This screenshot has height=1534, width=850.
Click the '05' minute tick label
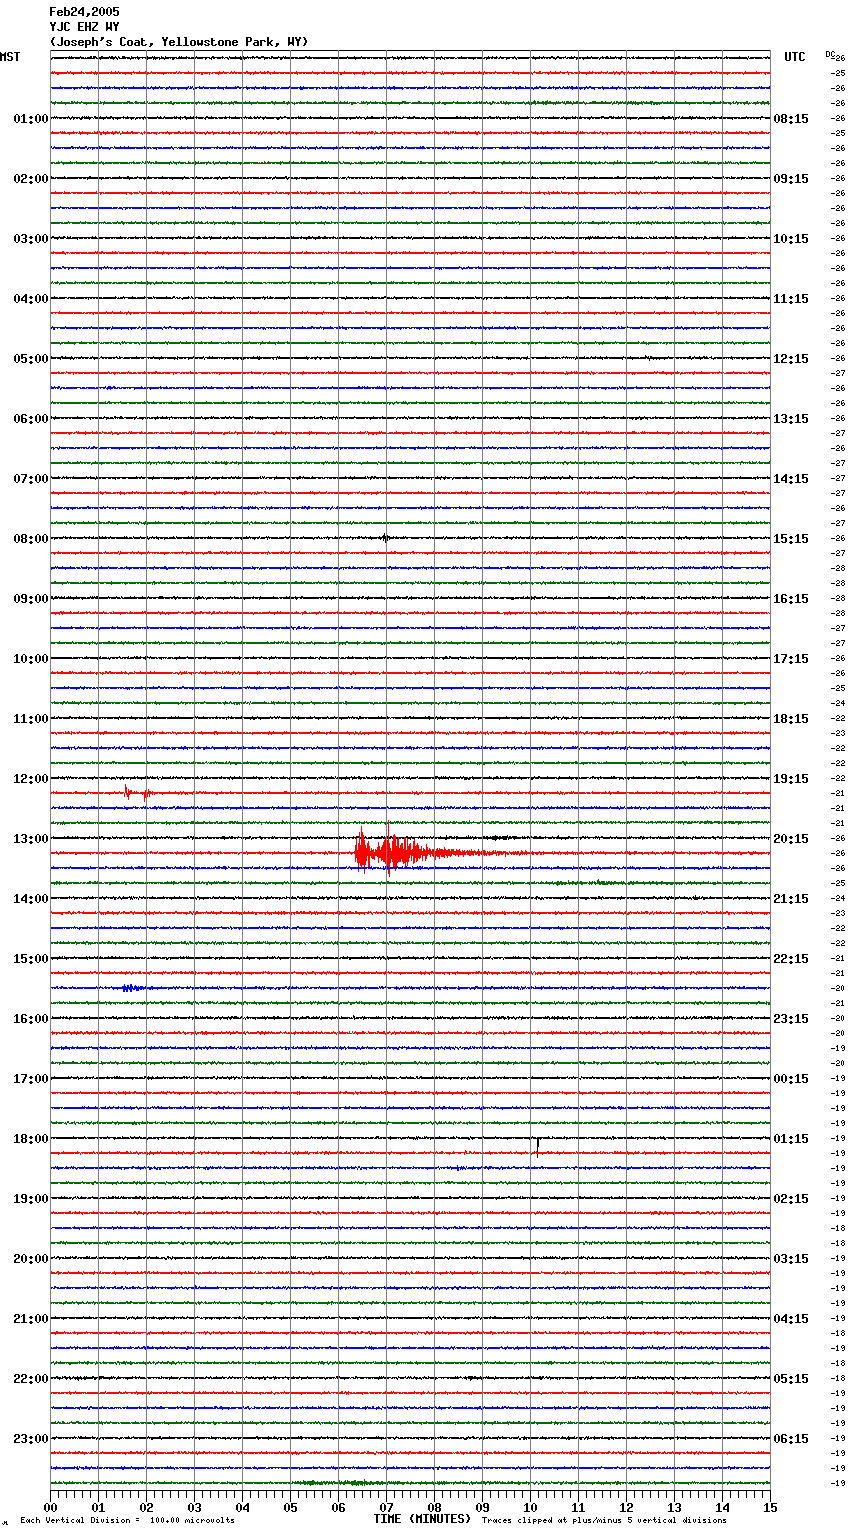pos(290,1507)
